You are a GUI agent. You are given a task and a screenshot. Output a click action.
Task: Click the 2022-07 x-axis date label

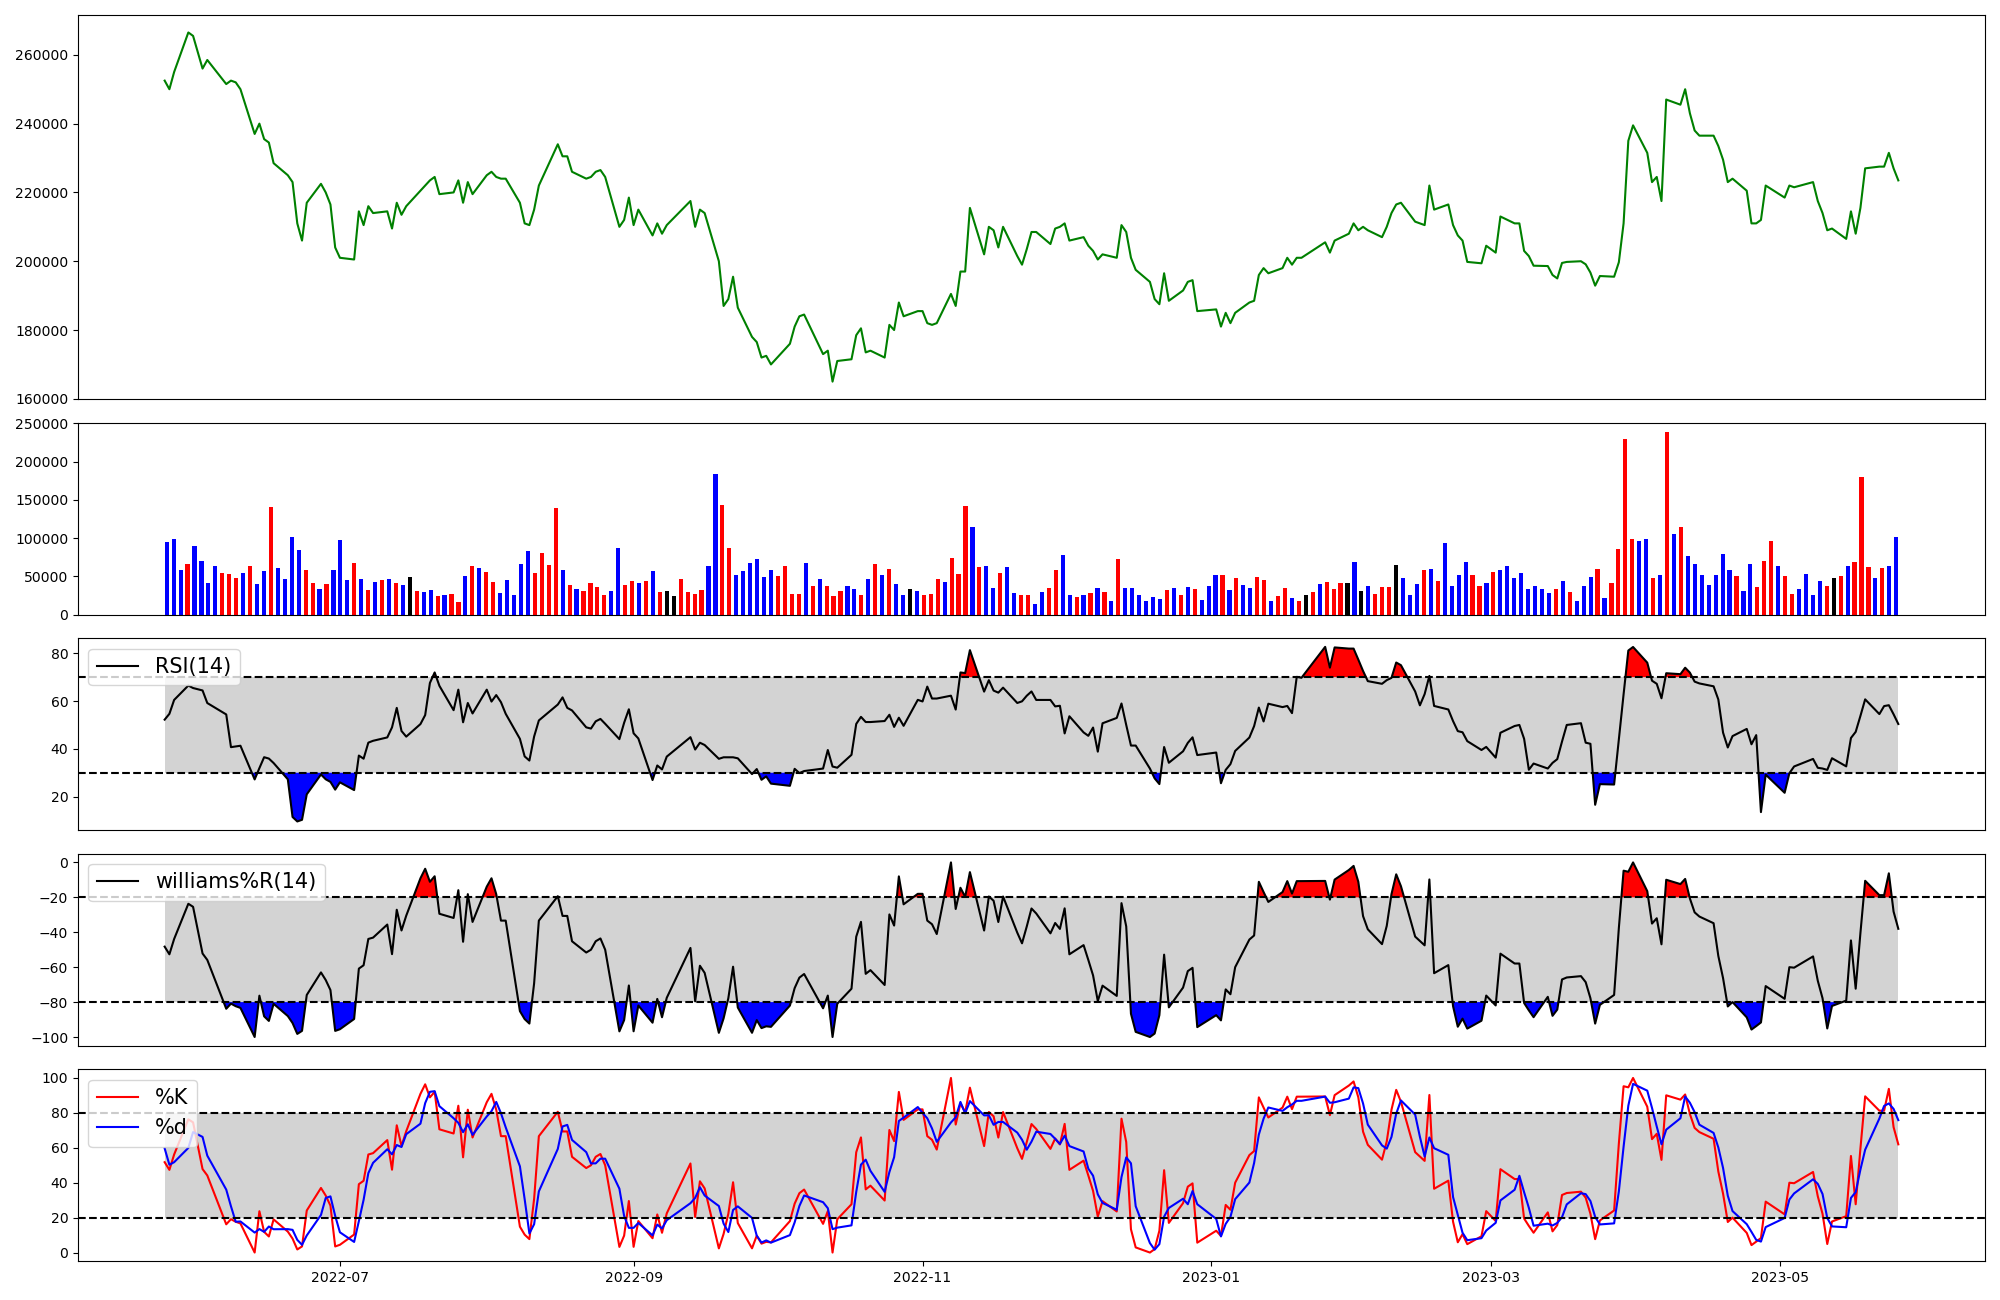tap(340, 1277)
